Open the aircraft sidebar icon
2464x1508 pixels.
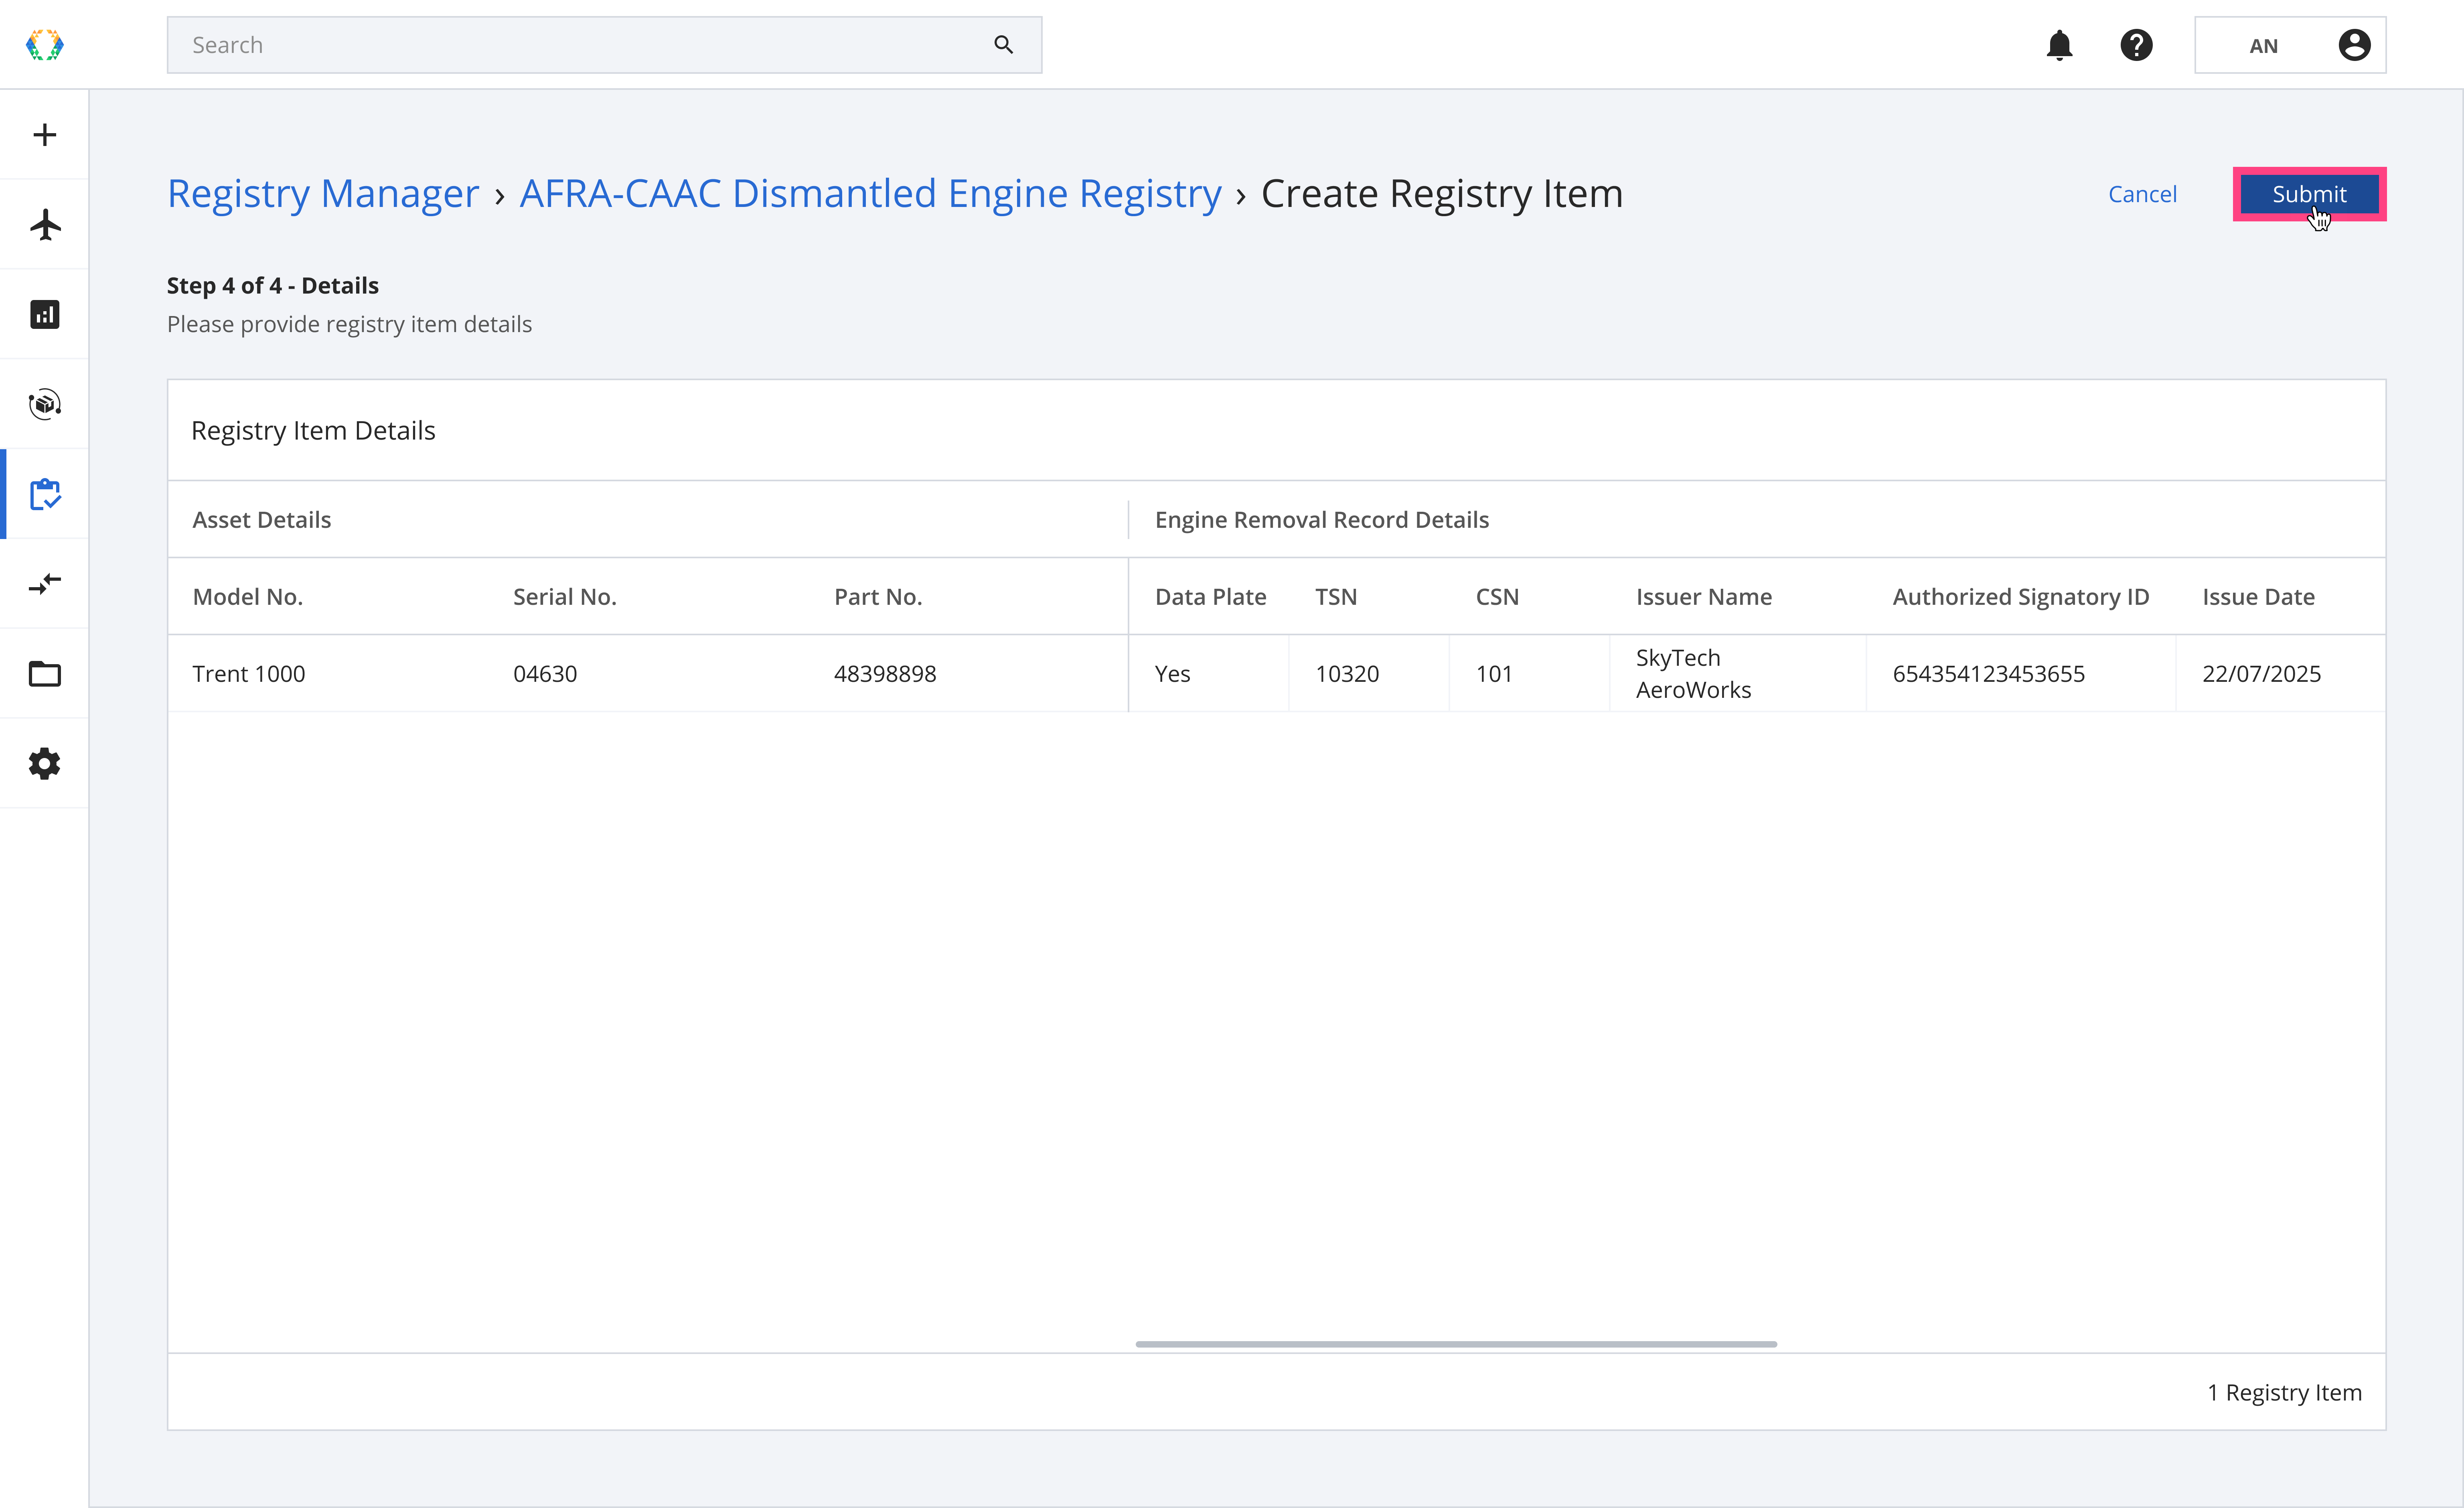tap(44, 224)
